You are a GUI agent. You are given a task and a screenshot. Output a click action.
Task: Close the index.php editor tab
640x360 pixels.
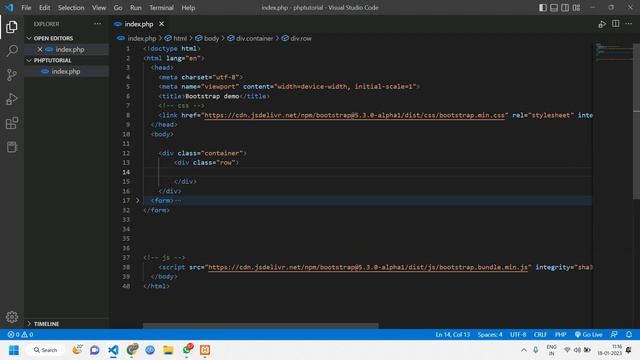click(x=162, y=24)
